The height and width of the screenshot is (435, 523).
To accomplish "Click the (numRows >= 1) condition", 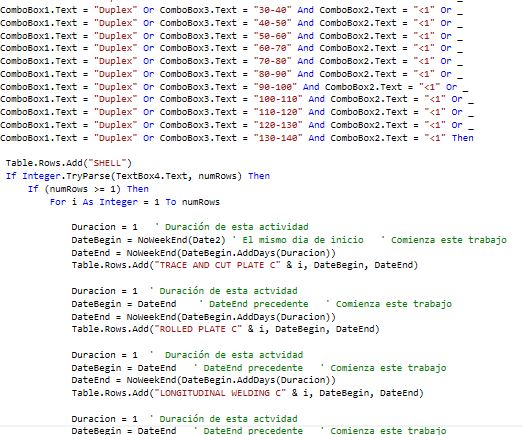I will pos(82,189).
